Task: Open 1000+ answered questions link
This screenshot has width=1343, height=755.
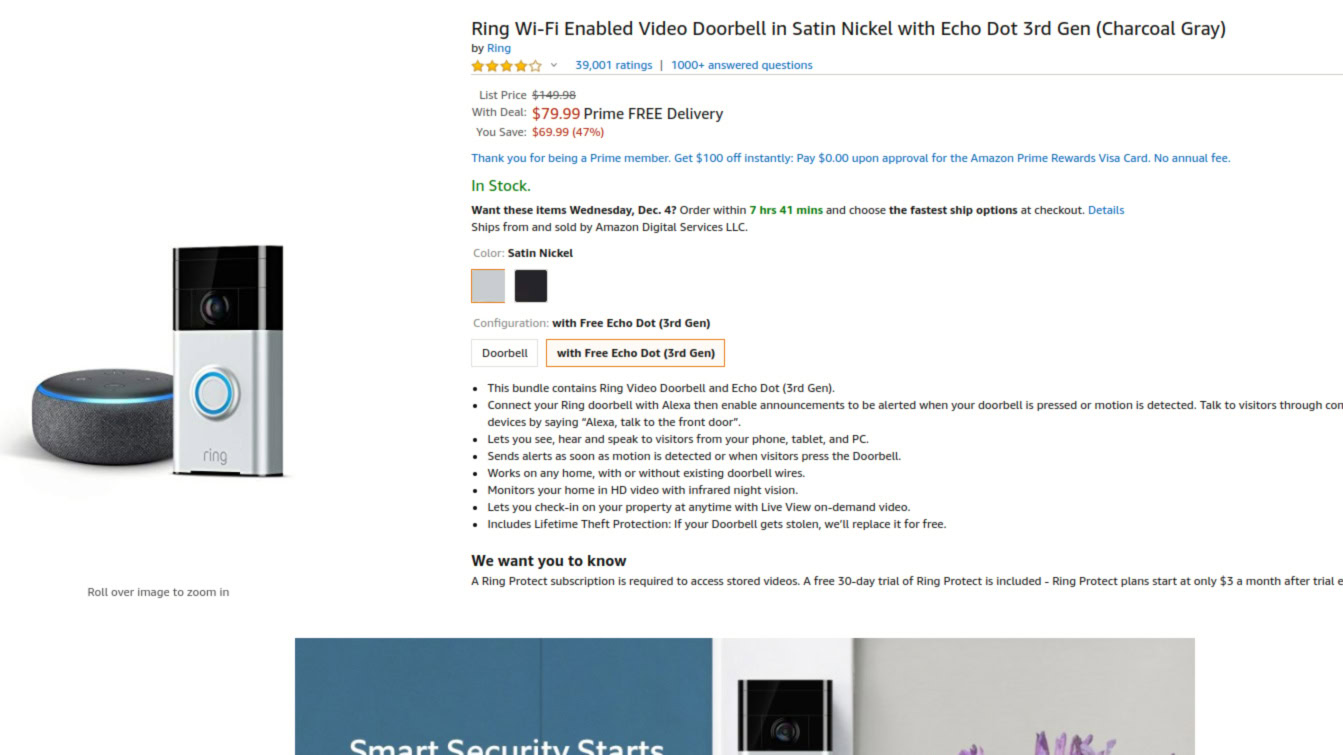Action: pyautogui.click(x=741, y=65)
